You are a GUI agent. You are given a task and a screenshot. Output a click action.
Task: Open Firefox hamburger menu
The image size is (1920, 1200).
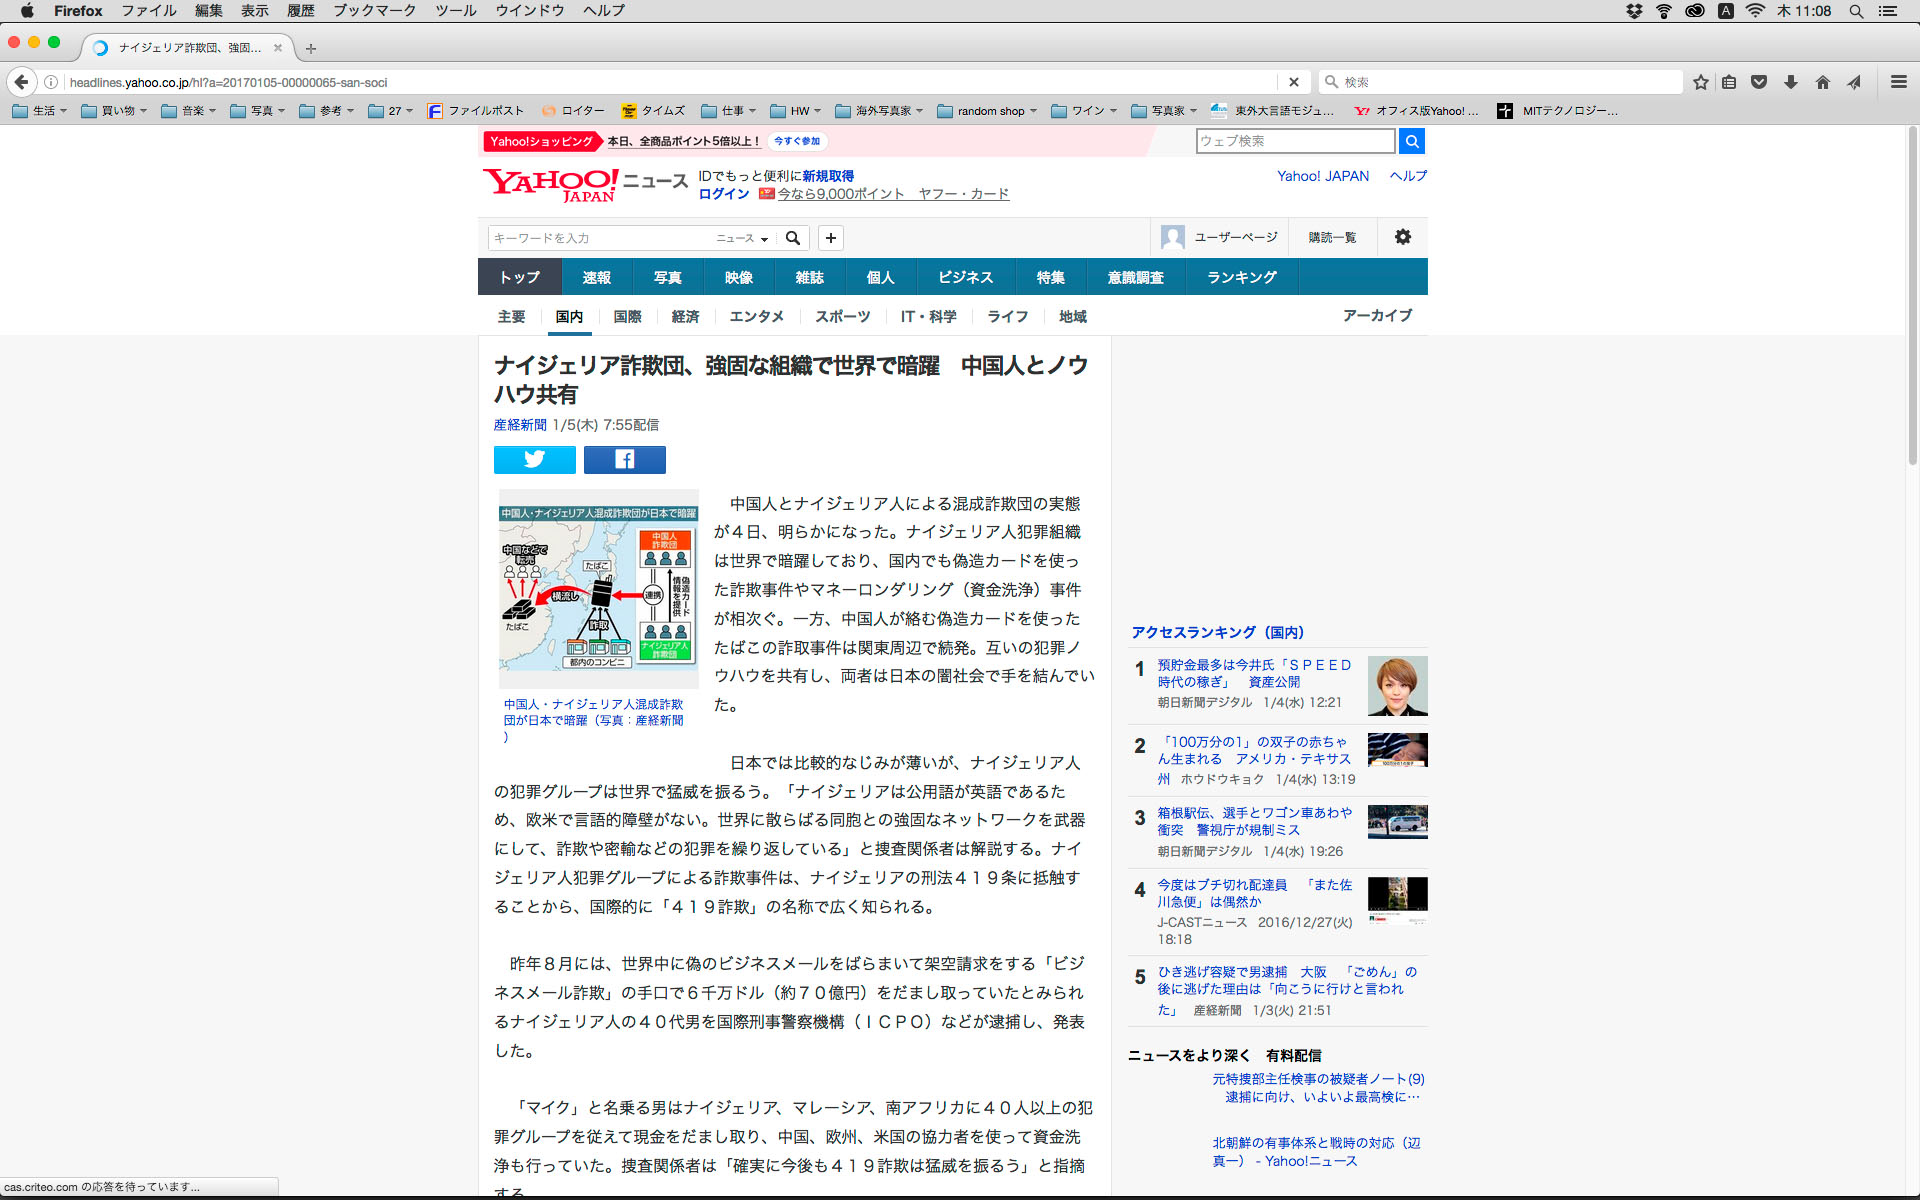point(1898,82)
